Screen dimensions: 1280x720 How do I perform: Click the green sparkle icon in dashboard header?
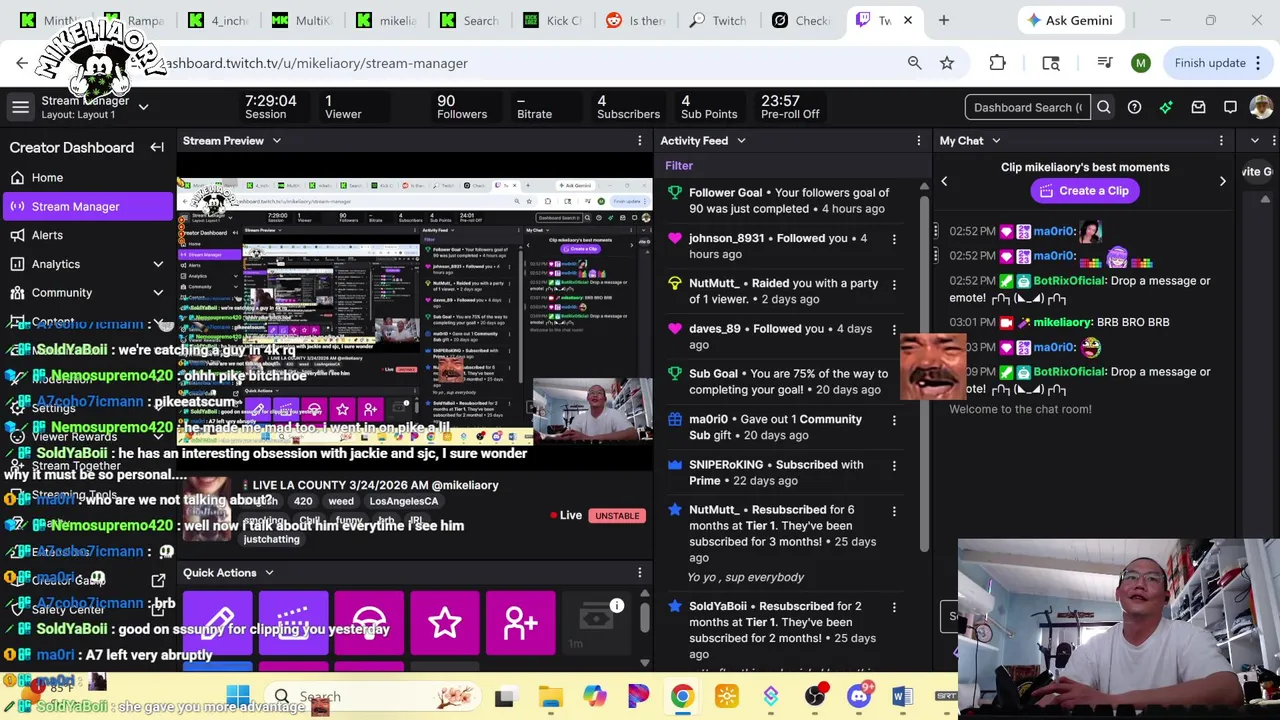coord(1166,107)
